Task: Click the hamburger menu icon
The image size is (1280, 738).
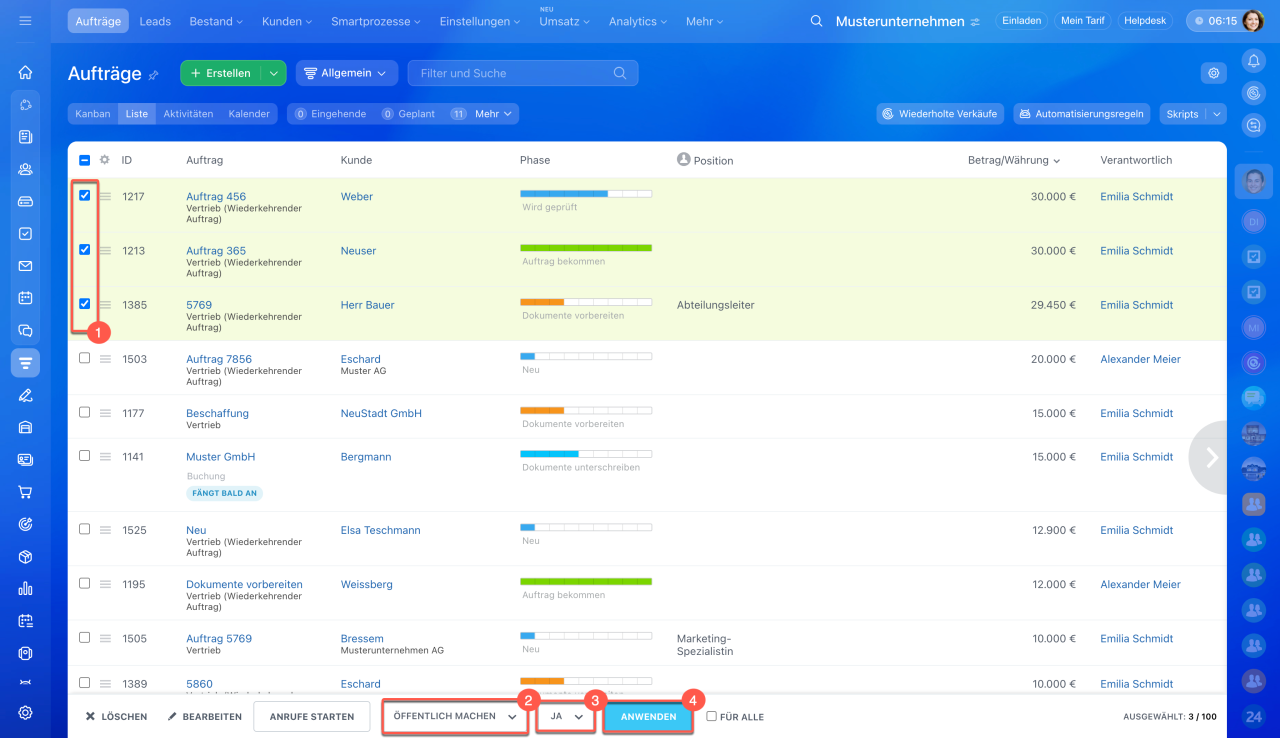Action: (x=25, y=21)
